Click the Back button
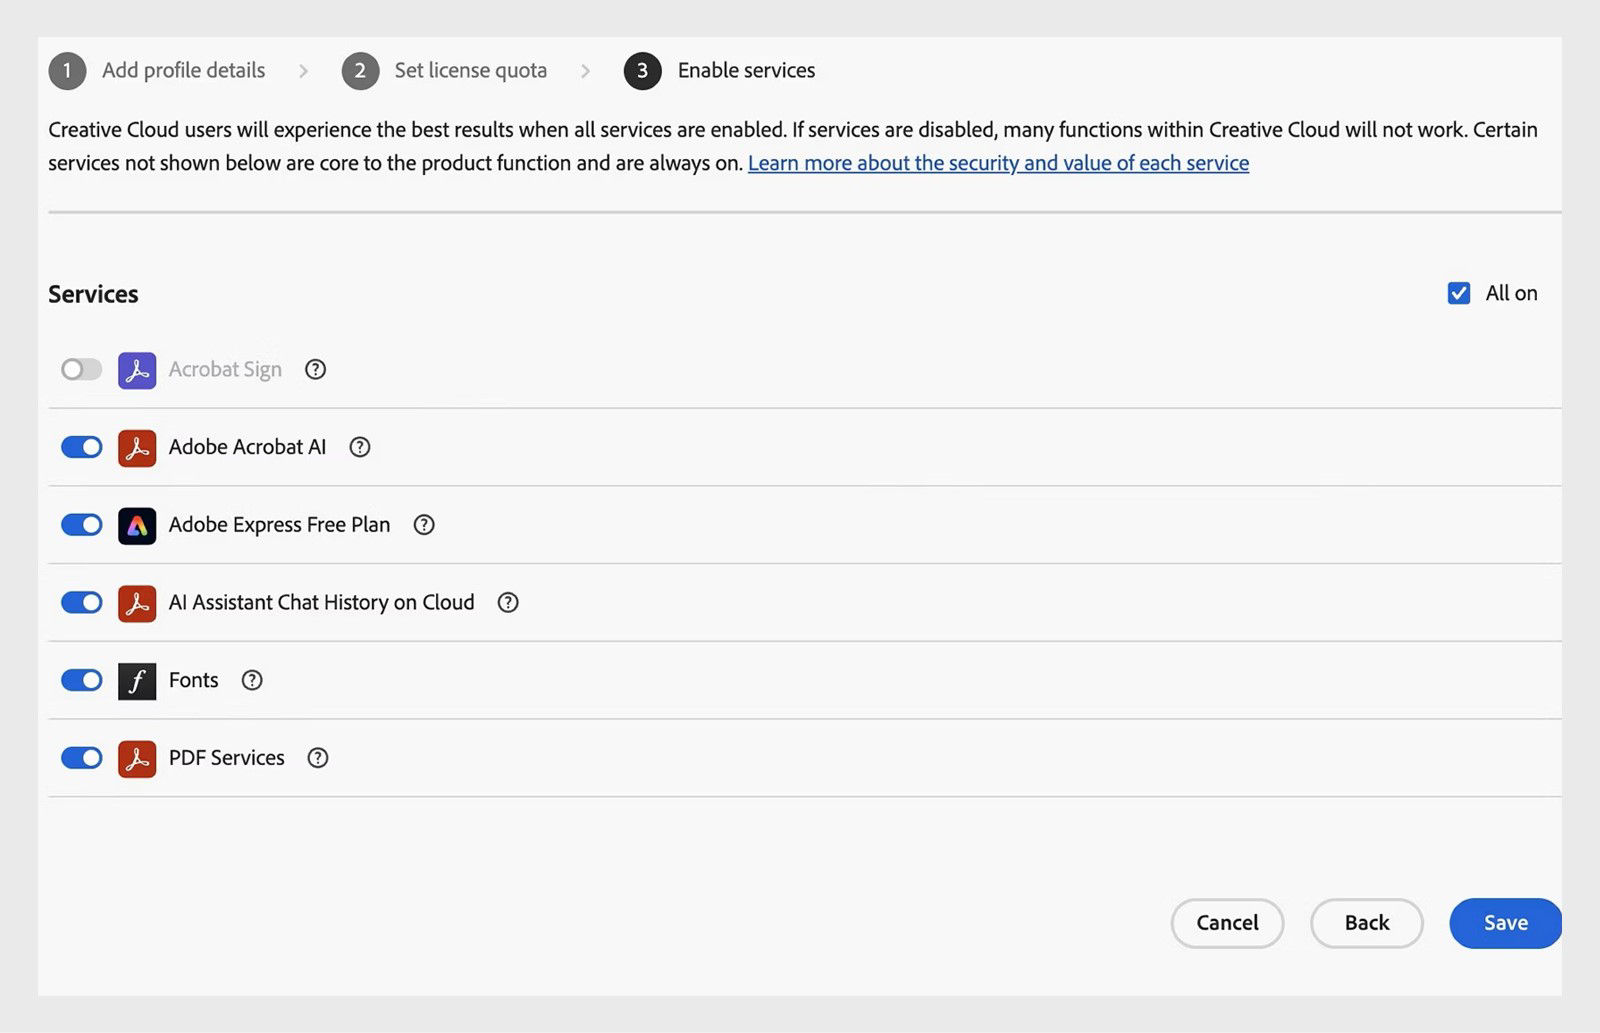1600x1033 pixels. pos(1366,923)
